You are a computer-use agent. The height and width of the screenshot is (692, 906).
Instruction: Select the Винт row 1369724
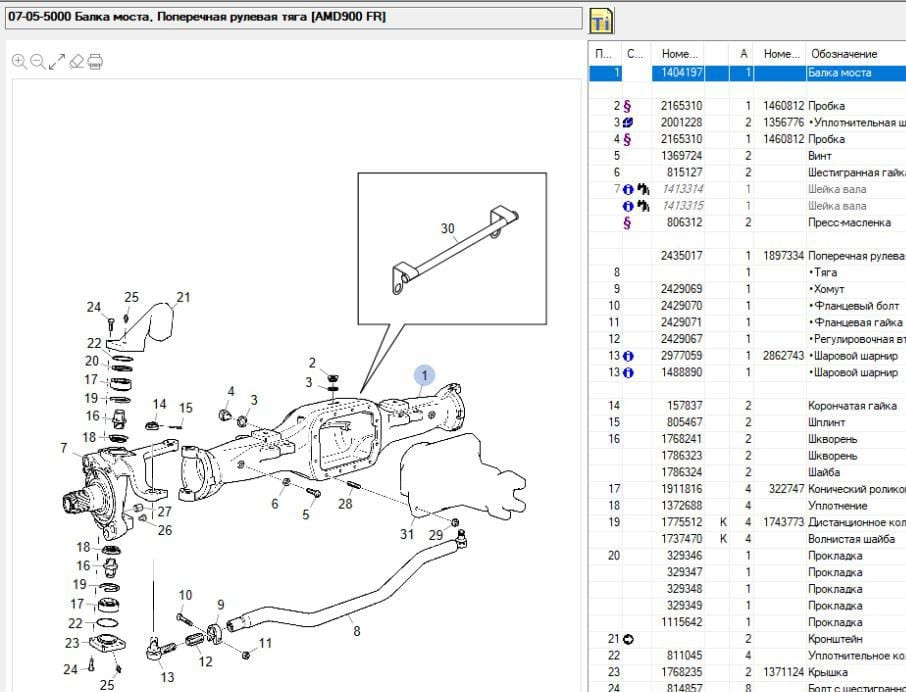[x=819, y=156]
